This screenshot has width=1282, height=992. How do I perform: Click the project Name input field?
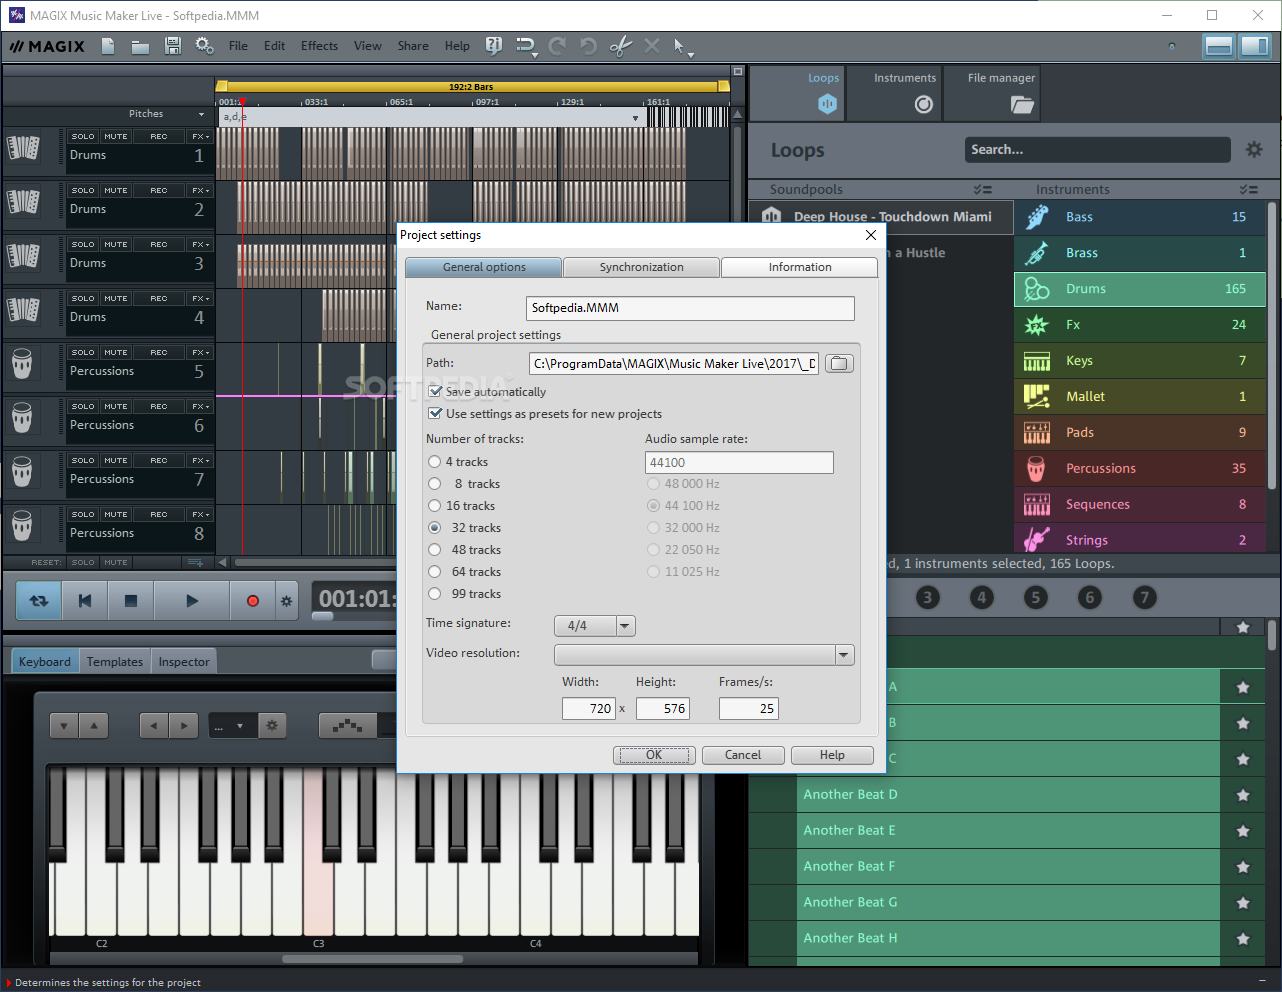click(690, 308)
